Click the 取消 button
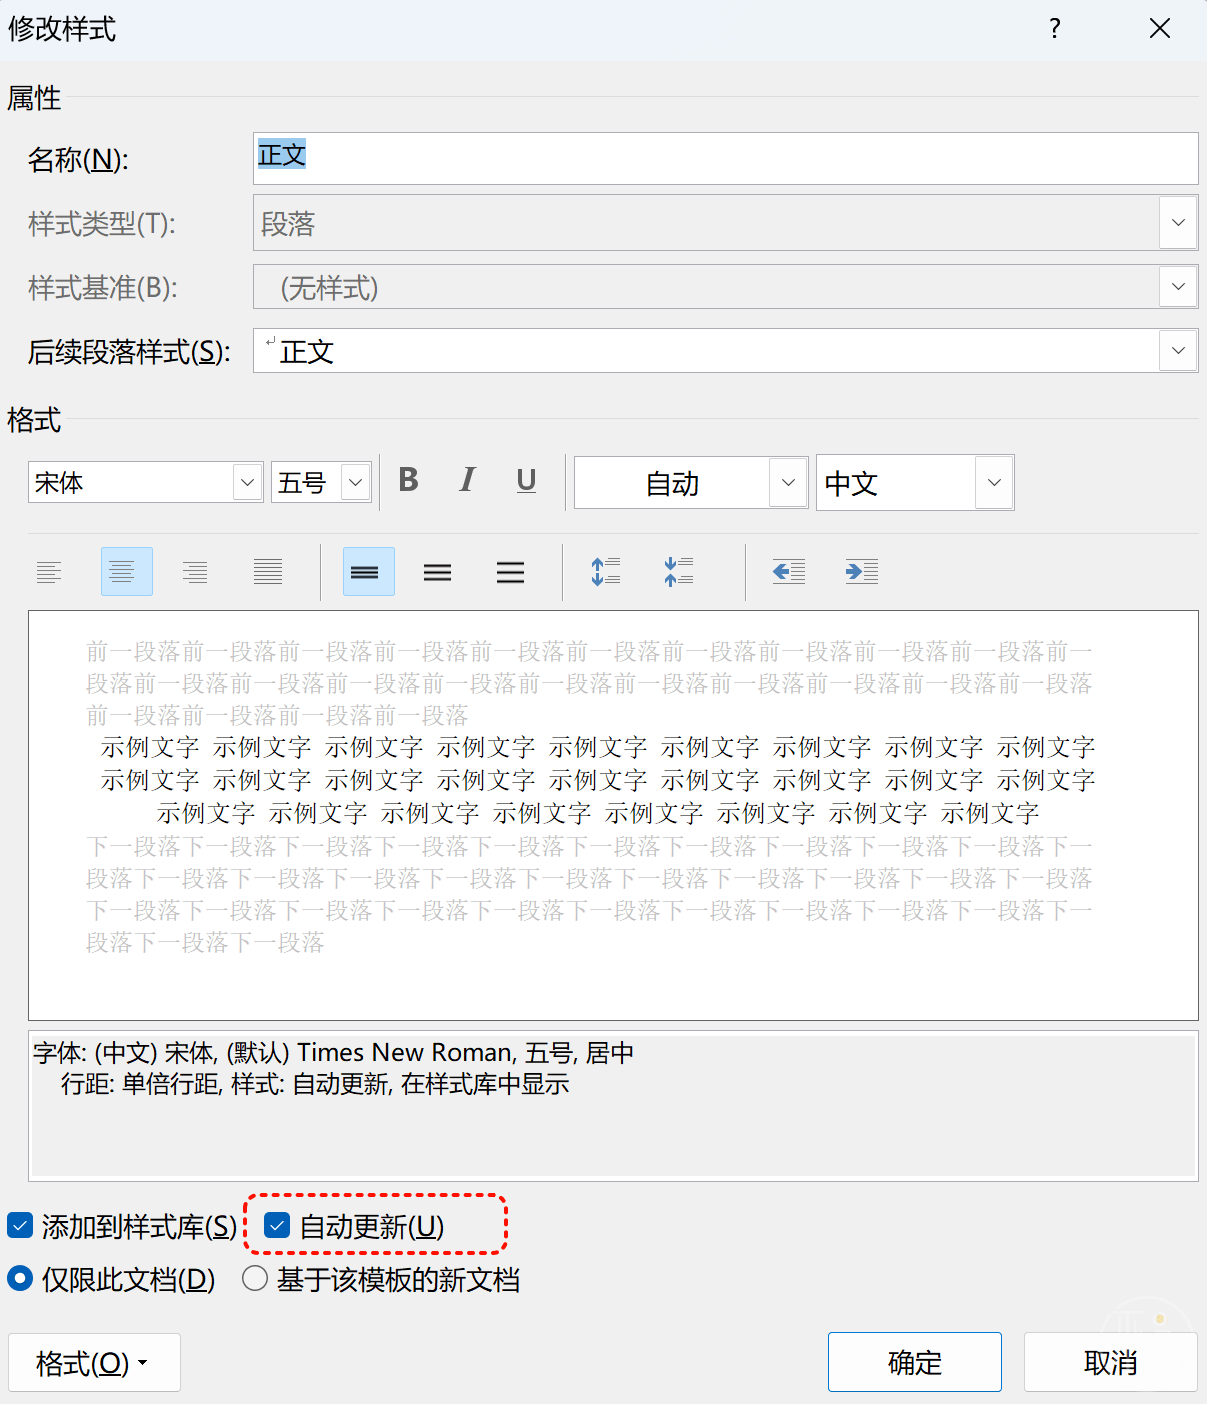The image size is (1207, 1404). (x=1110, y=1362)
